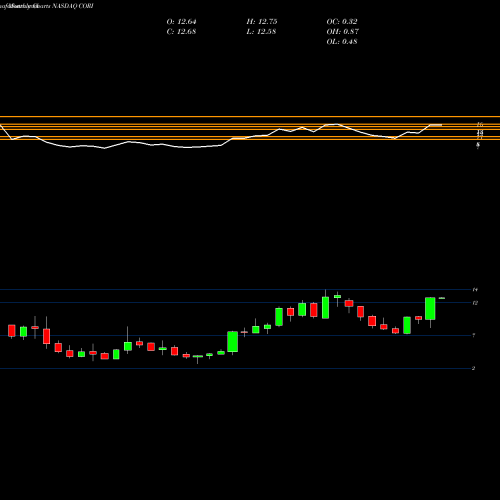Image resolution: width=500 pixels, height=500 pixels.
Task: Click the NASDAQ CORI chart title
Action: [x=73, y=6]
